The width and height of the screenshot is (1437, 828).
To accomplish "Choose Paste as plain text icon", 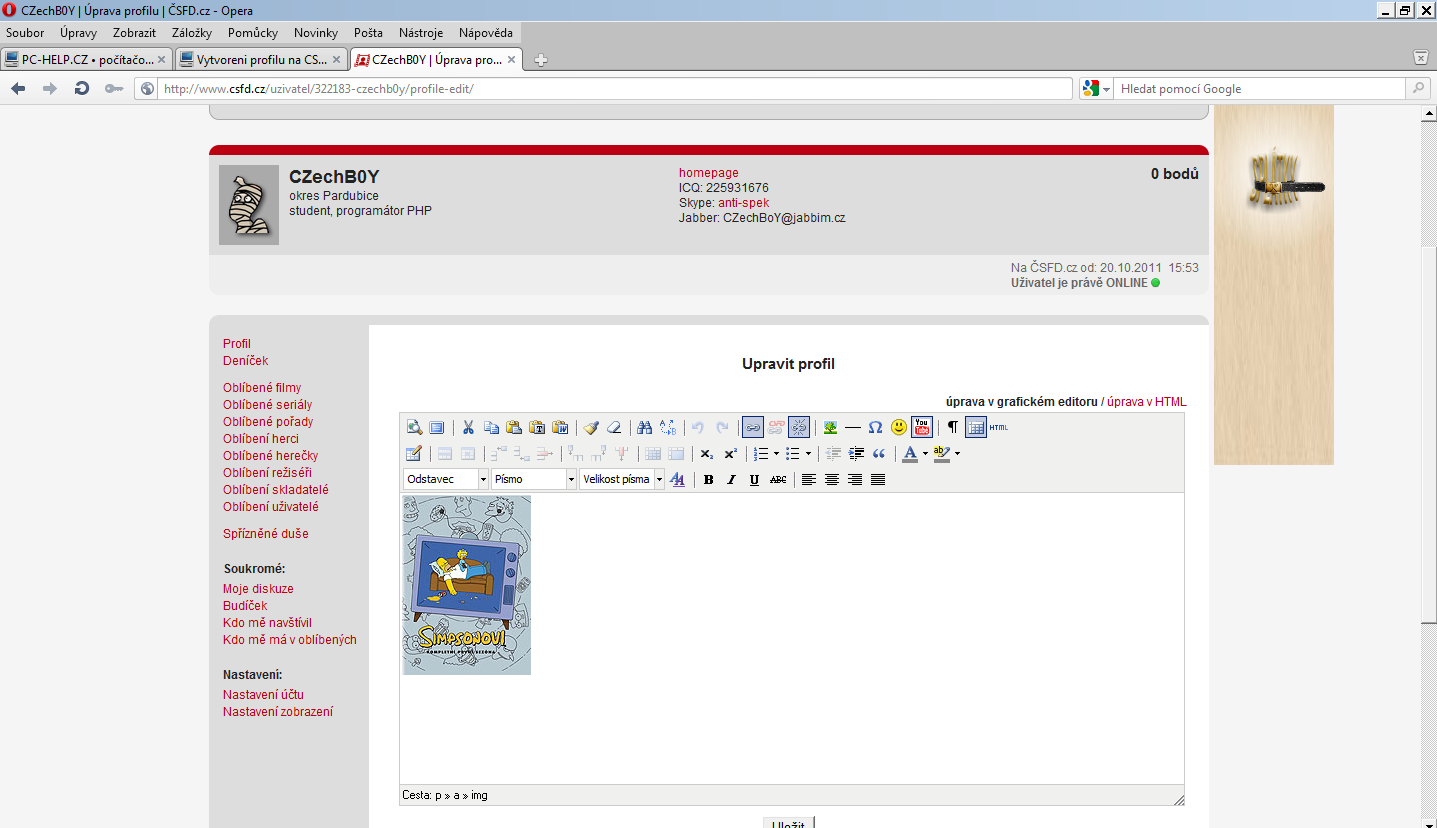I will (537, 427).
